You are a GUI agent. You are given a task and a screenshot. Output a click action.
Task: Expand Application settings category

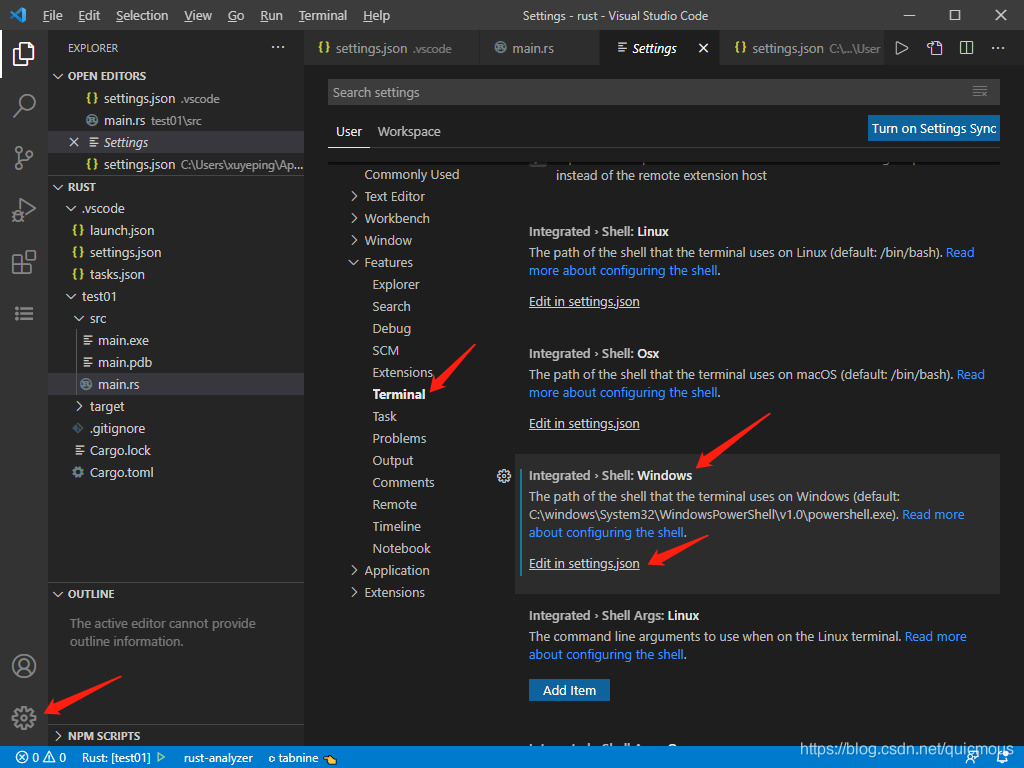click(354, 570)
